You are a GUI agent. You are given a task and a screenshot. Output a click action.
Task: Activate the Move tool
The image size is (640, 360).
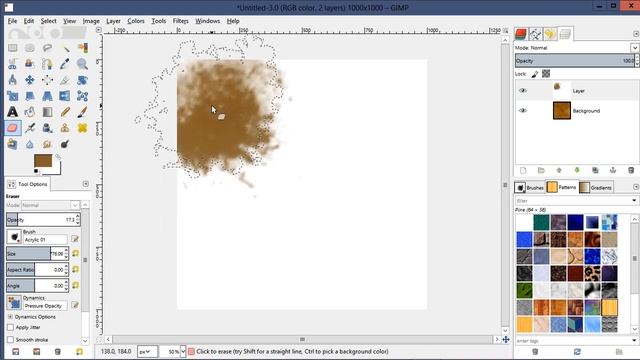pos(30,80)
